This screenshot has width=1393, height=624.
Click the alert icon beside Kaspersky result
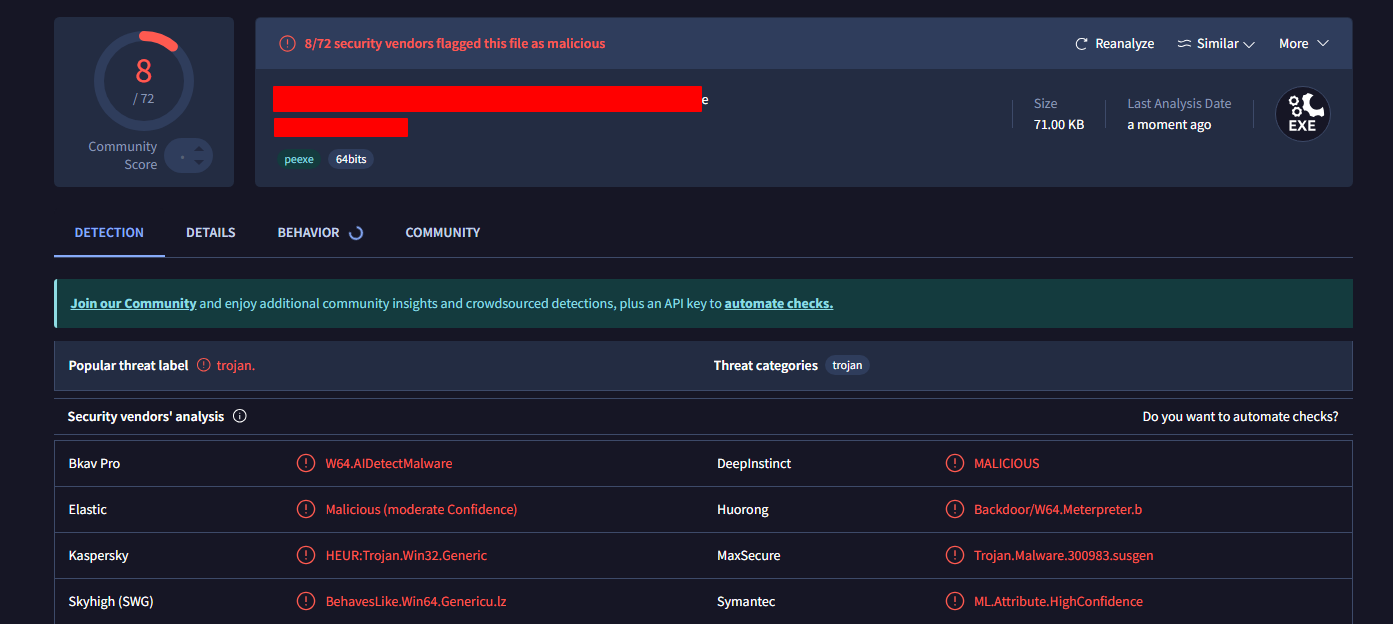tap(306, 555)
